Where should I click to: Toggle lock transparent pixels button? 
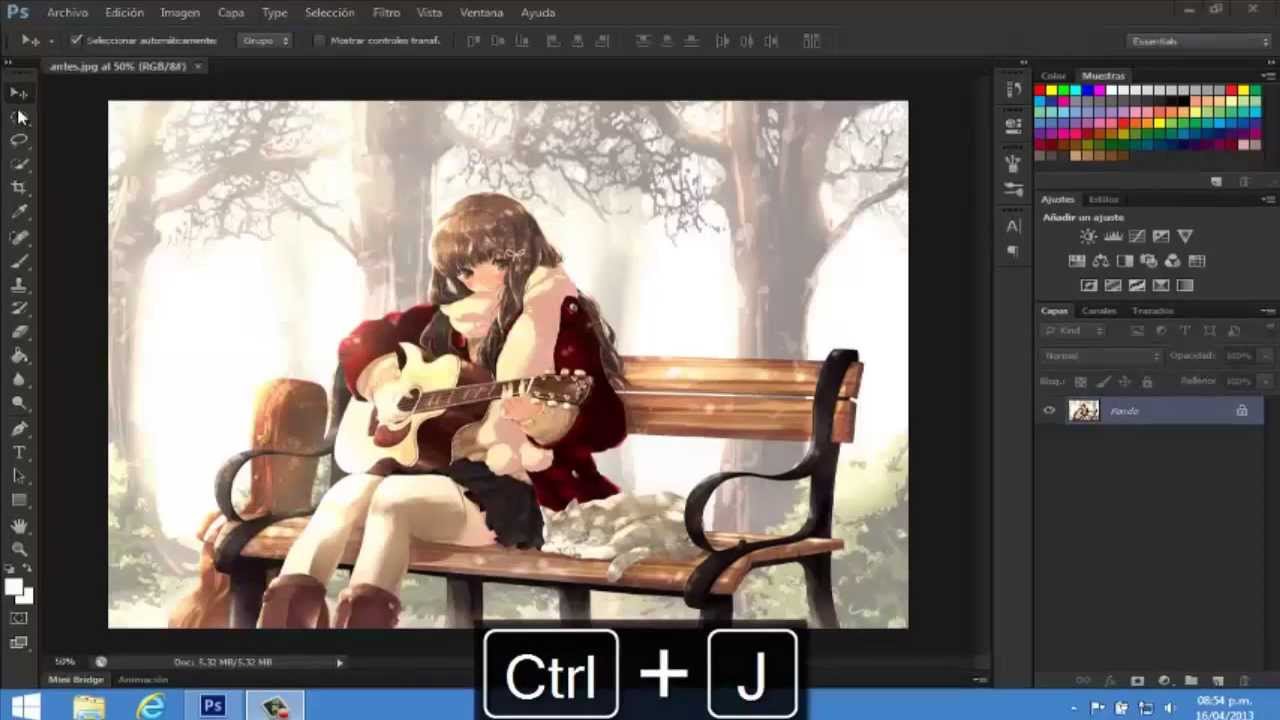(x=1080, y=382)
